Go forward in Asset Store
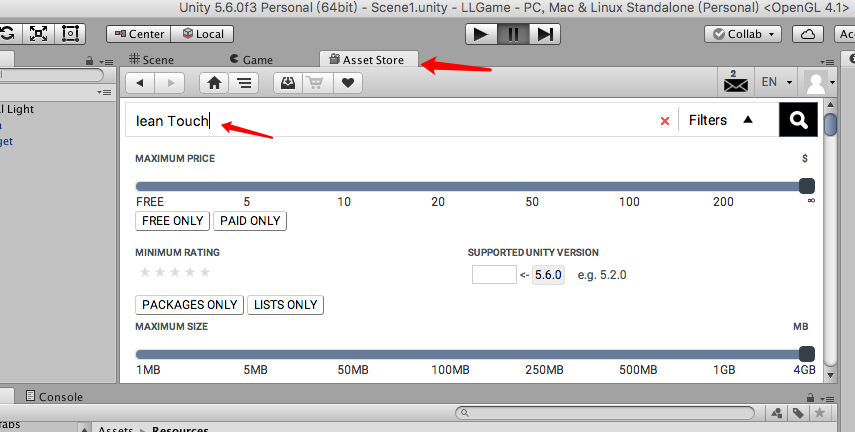Viewport: 855px width, 432px height. pos(170,83)
